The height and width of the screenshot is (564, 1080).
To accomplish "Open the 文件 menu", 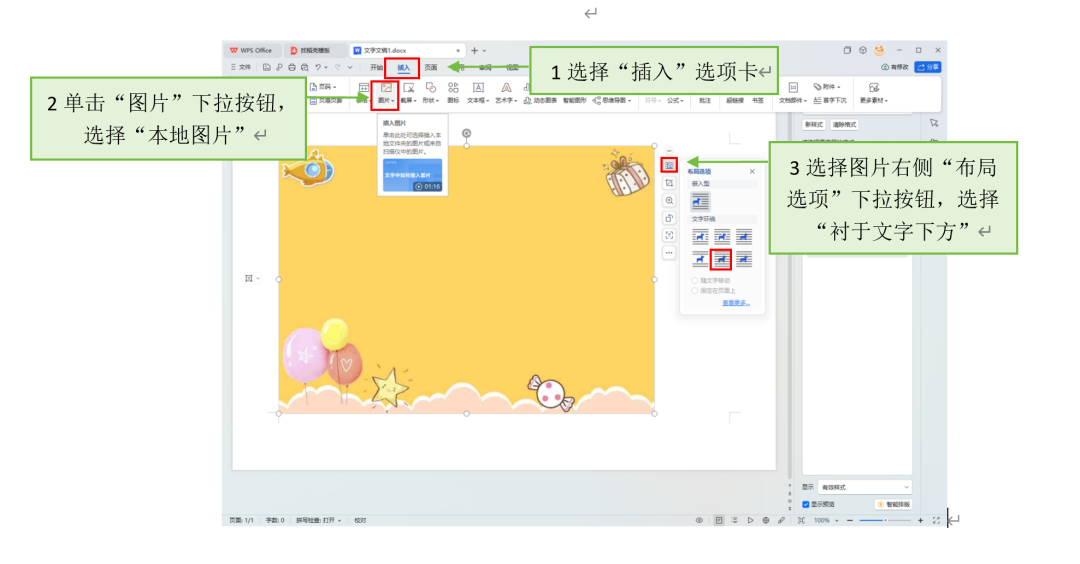I will point(241,67).
